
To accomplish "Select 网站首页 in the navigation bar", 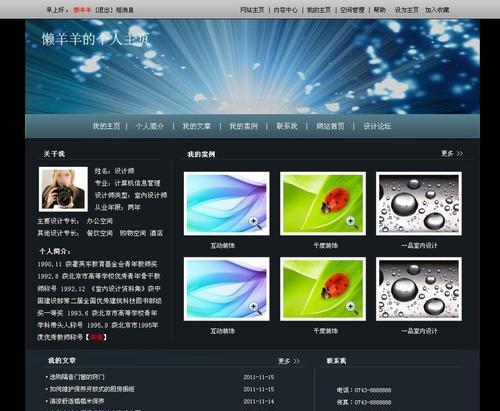I will (330, 126).
